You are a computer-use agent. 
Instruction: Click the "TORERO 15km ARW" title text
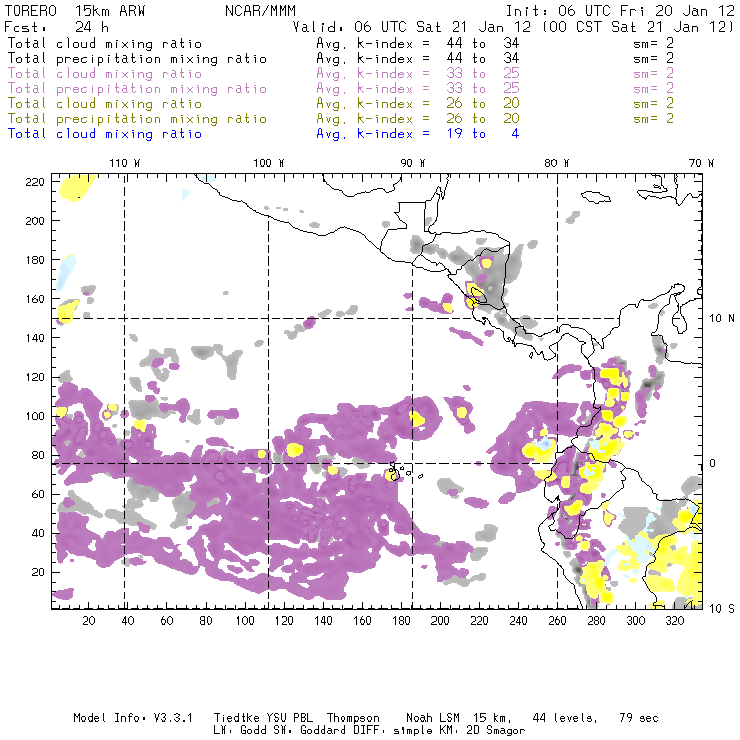click(x=75, y=11)
